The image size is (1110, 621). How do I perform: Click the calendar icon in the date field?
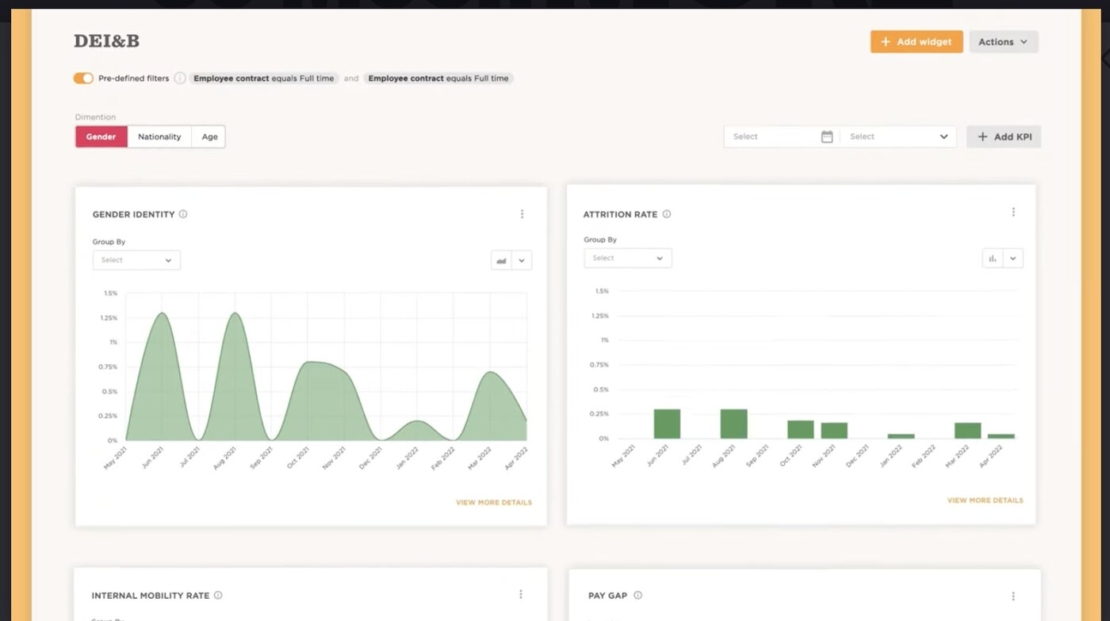pyautogui.click(x=827, y=136)
